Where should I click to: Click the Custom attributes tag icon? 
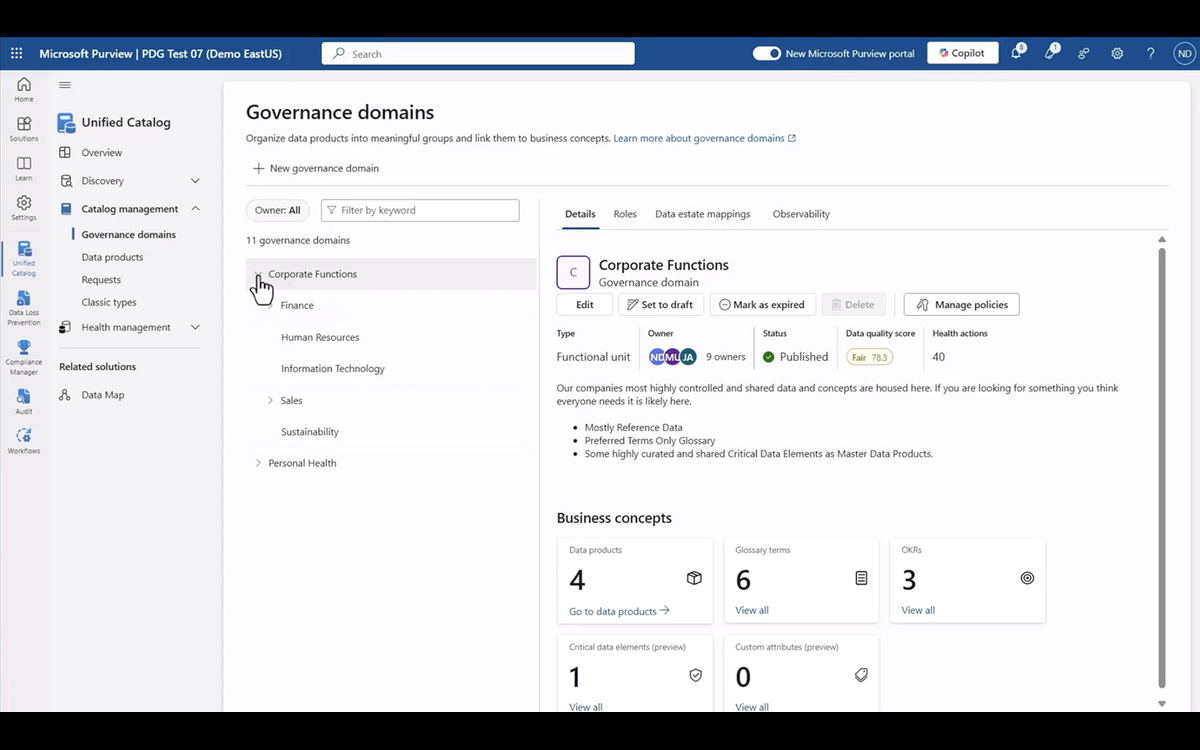[x=861, y=675]
